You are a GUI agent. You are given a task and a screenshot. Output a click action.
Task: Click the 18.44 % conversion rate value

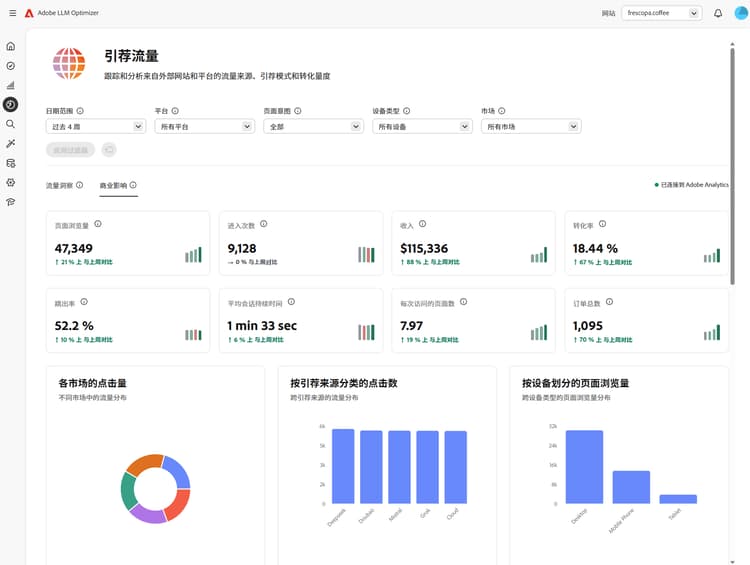(595, 248)
